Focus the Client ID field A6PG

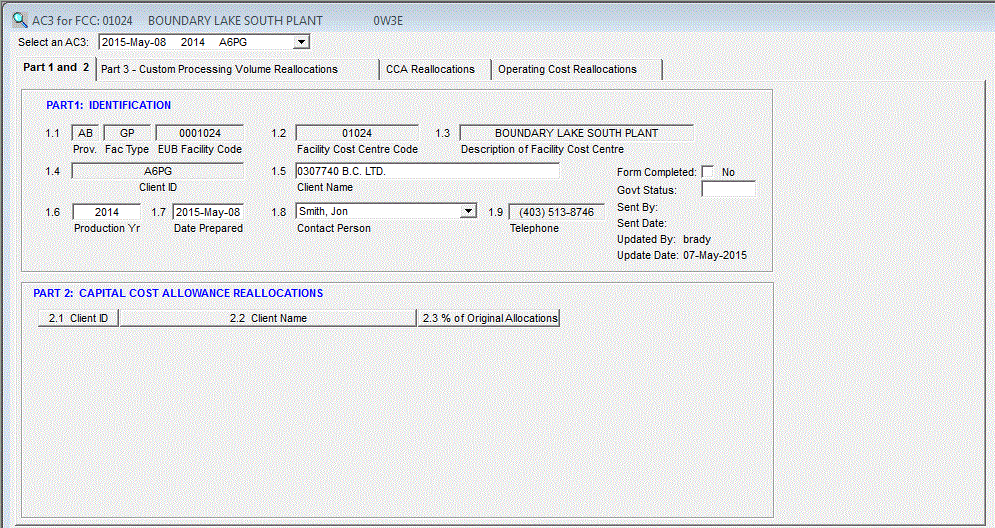click(x=158, y=171)
